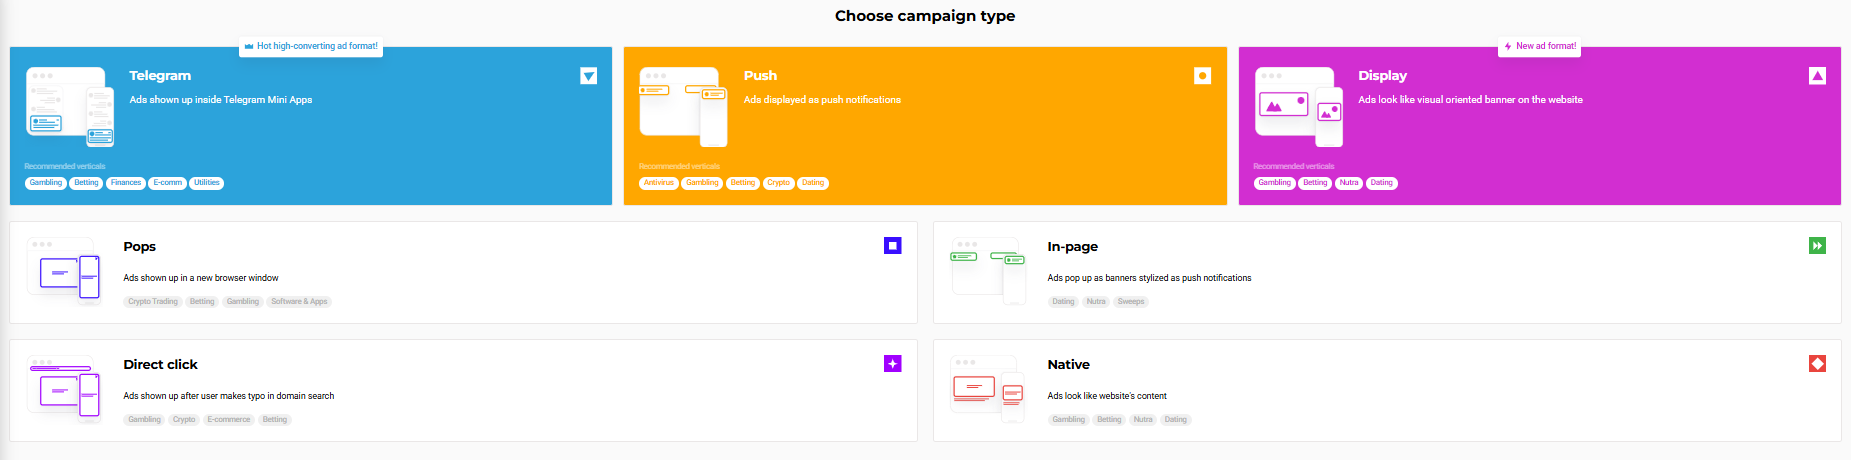Click the Betting tag on Direct click card

coord(275,419)
